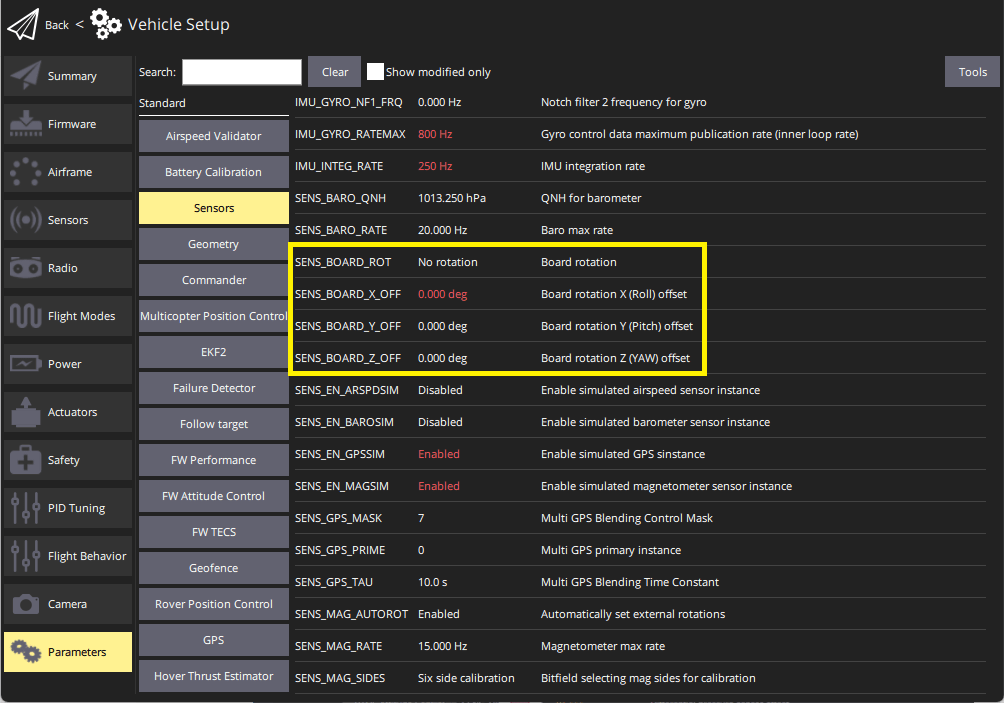Open SENS_EN_GPSSIM Enabled value

tap(439, 454)
